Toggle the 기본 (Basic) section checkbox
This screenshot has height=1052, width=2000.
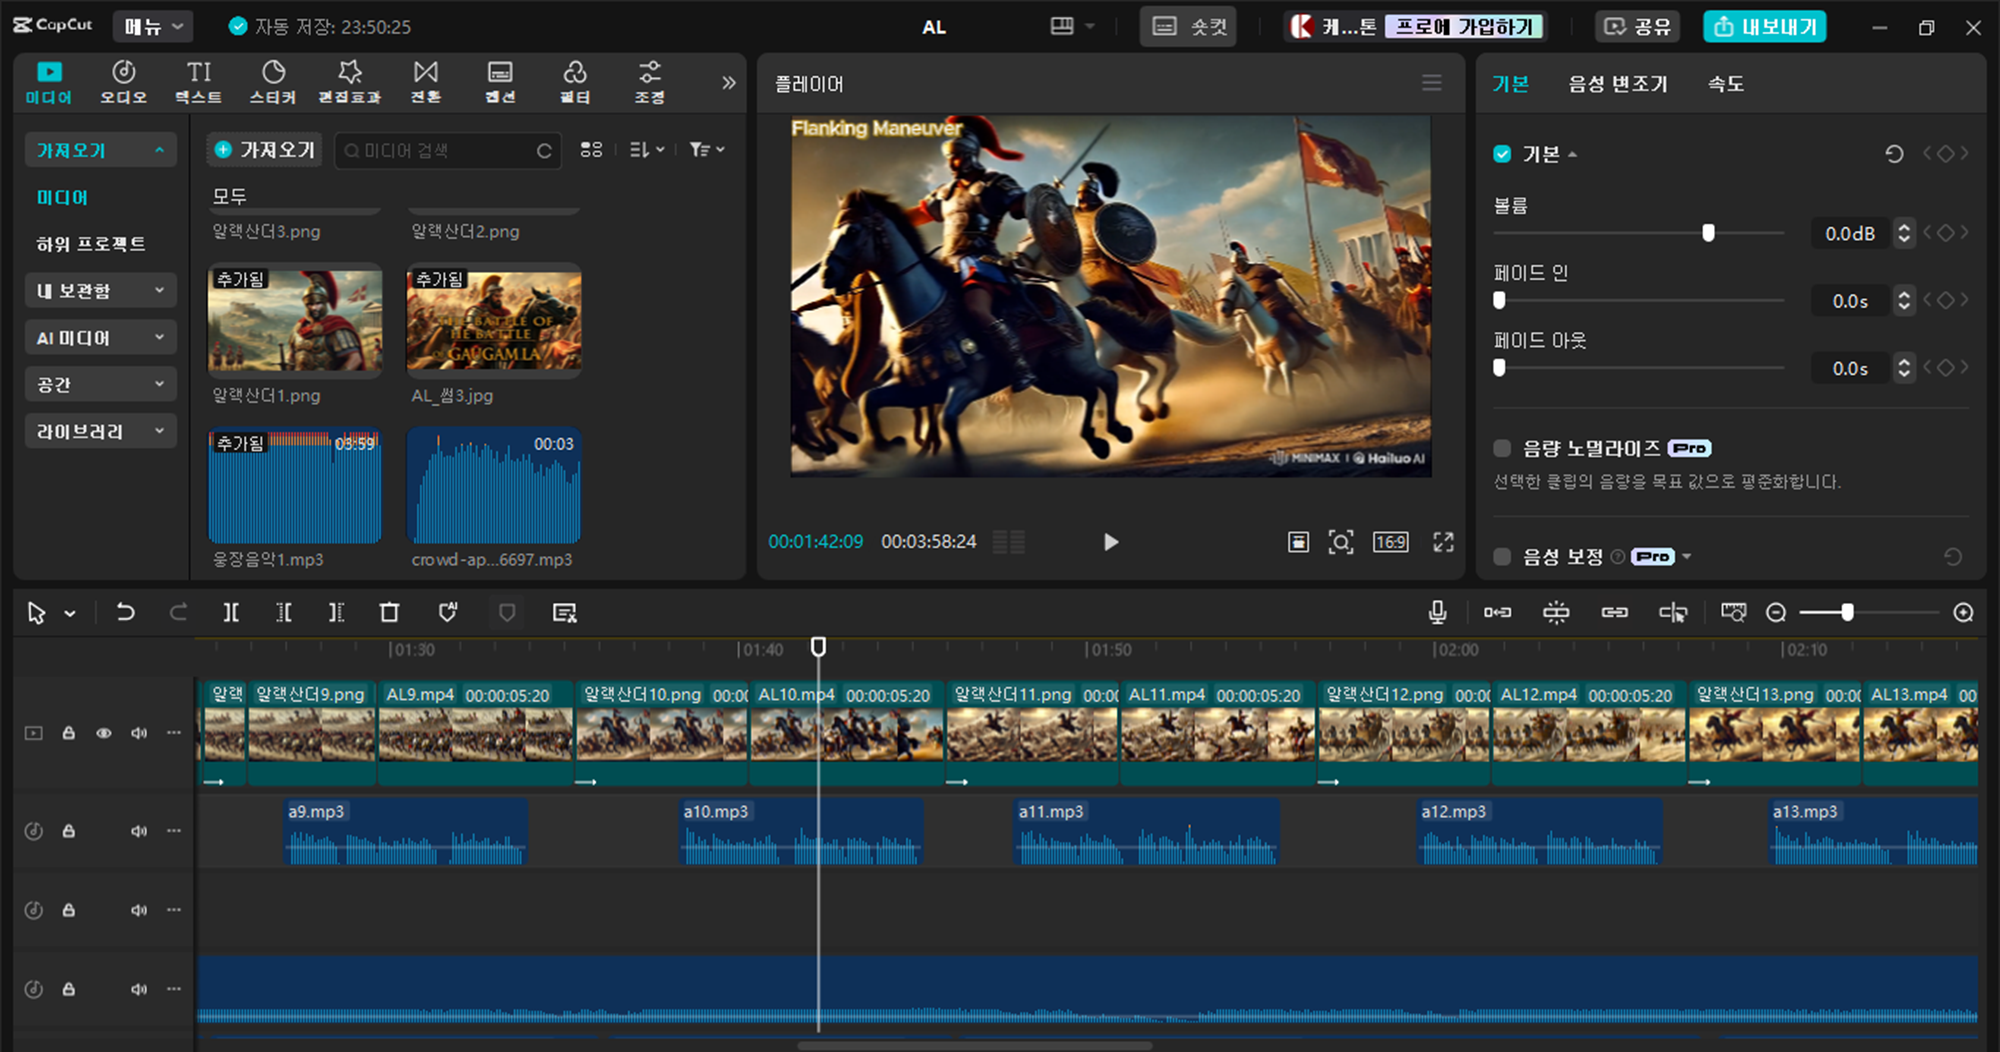click(x=1502, y=154)
